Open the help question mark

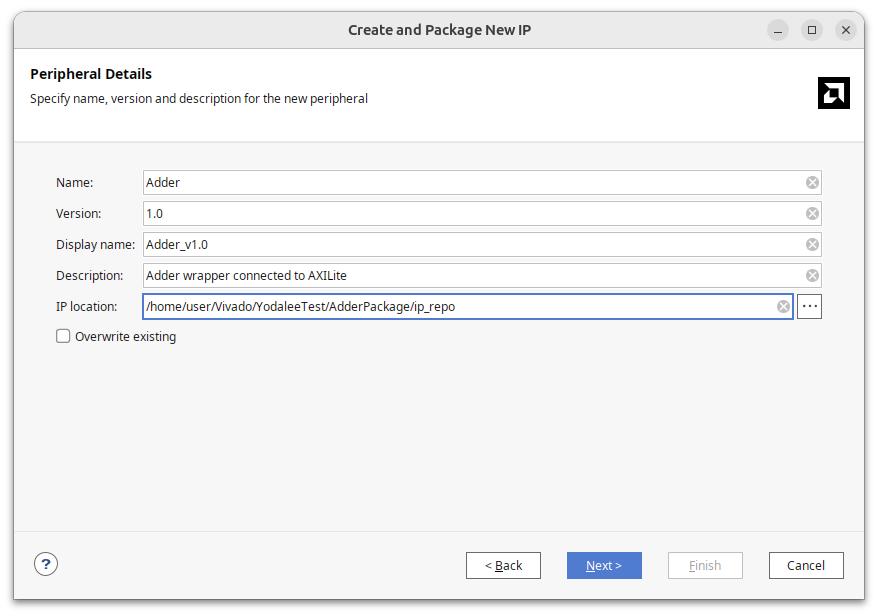pos(46,564)
